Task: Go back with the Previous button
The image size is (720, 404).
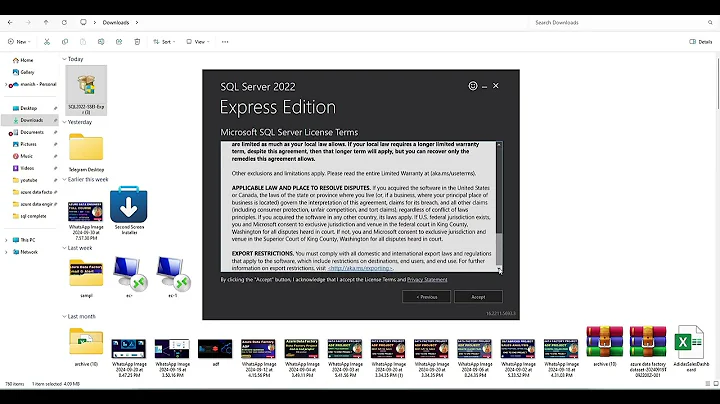Action: pos(427,297)
